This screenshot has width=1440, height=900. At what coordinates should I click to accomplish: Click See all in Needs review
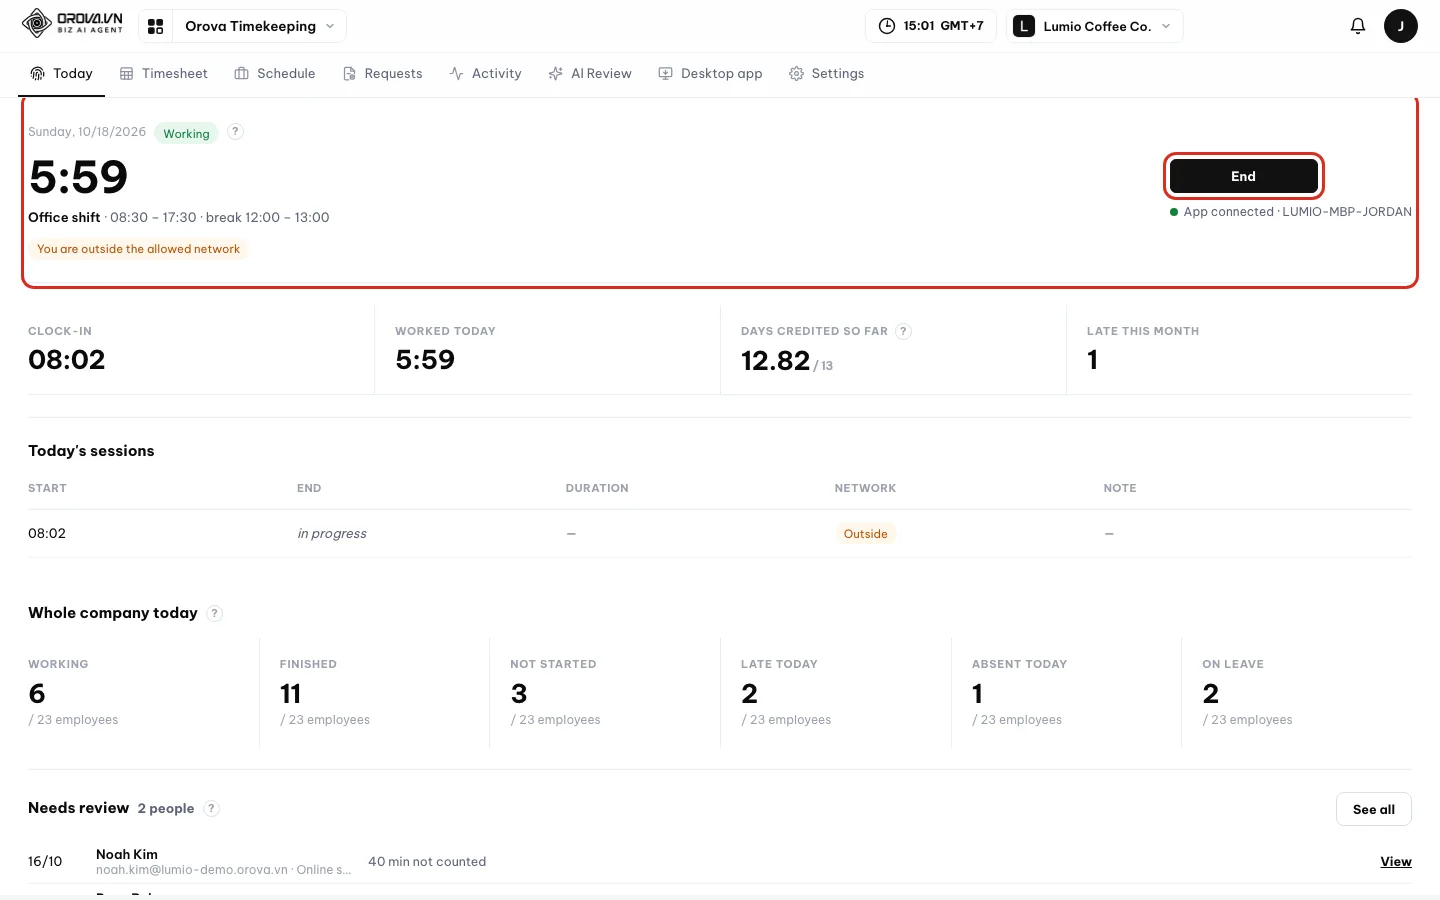click(x=1373, y=809)
